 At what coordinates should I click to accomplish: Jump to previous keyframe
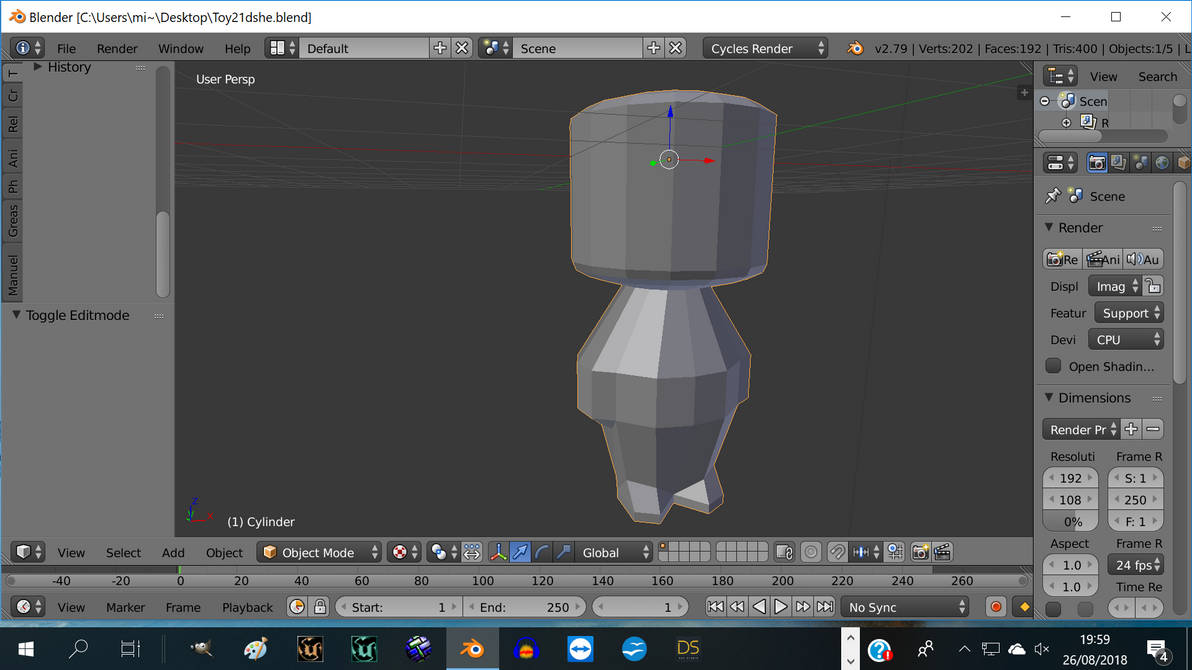(x=737, y=607)
